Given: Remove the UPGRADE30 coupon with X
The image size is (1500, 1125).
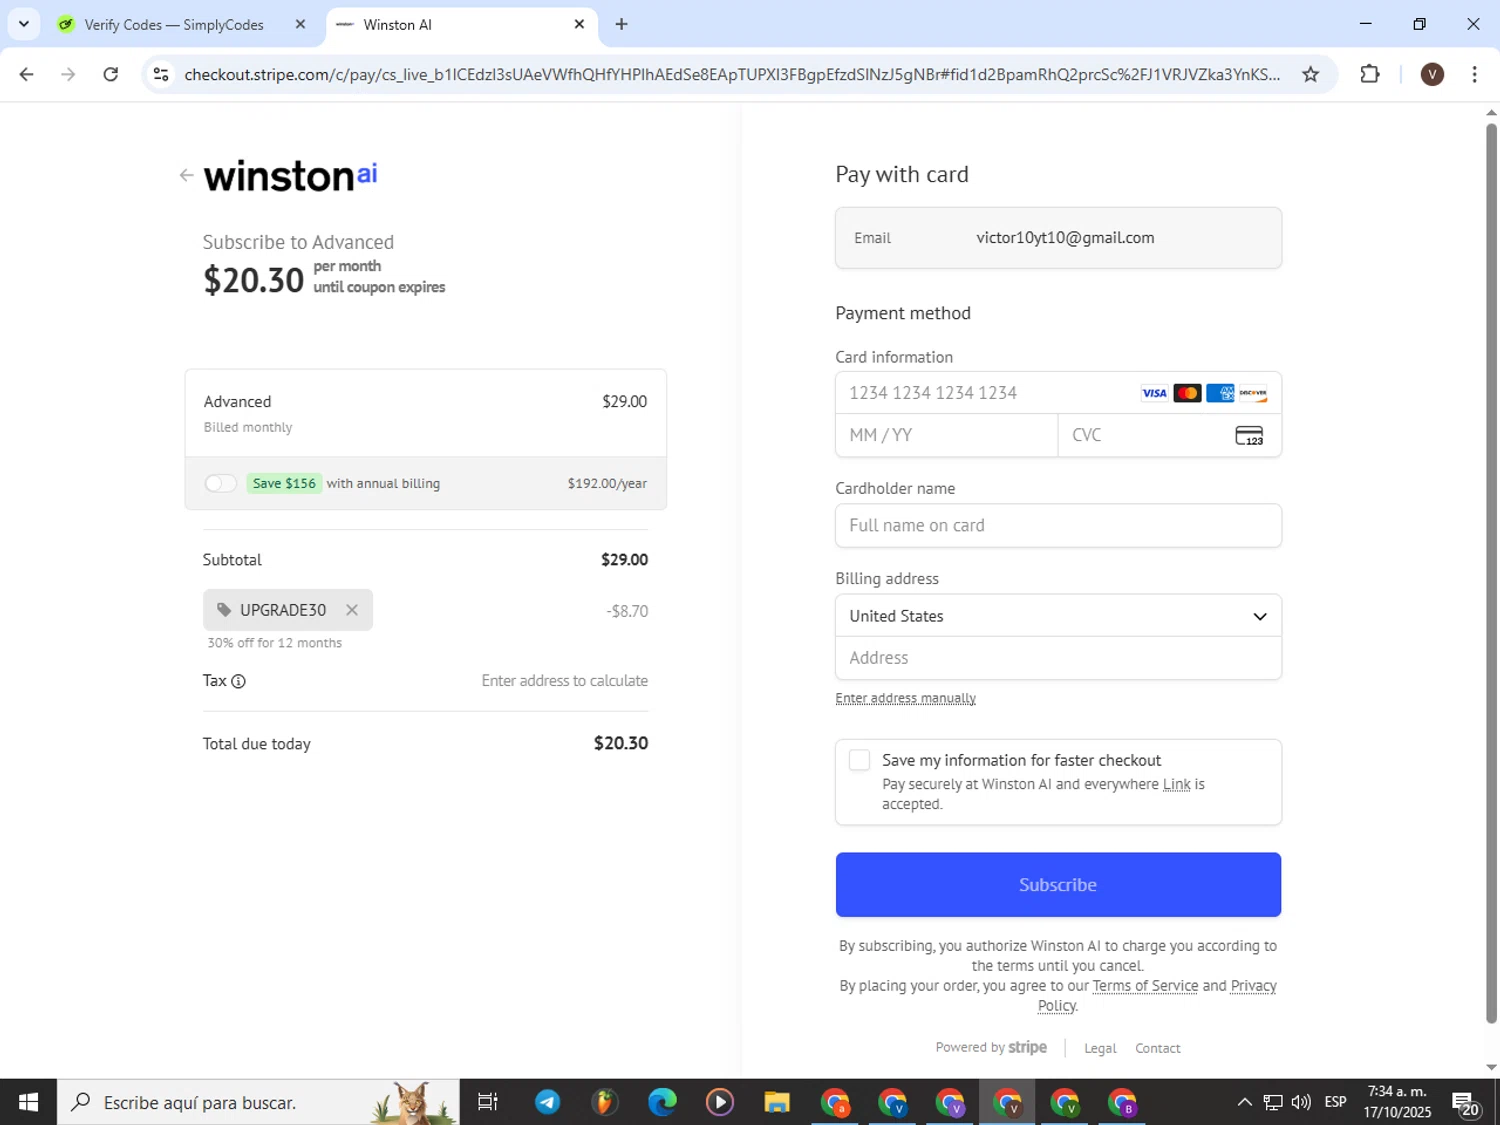Looking at the screenshot, I should 352,610.
